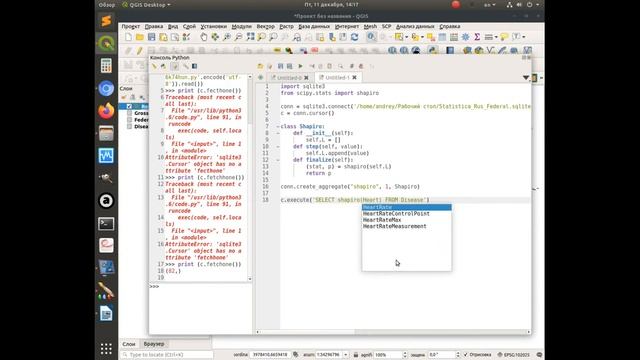Click the Zoom Full extent icon
640x360 pixels.
(x=250, y=37)
